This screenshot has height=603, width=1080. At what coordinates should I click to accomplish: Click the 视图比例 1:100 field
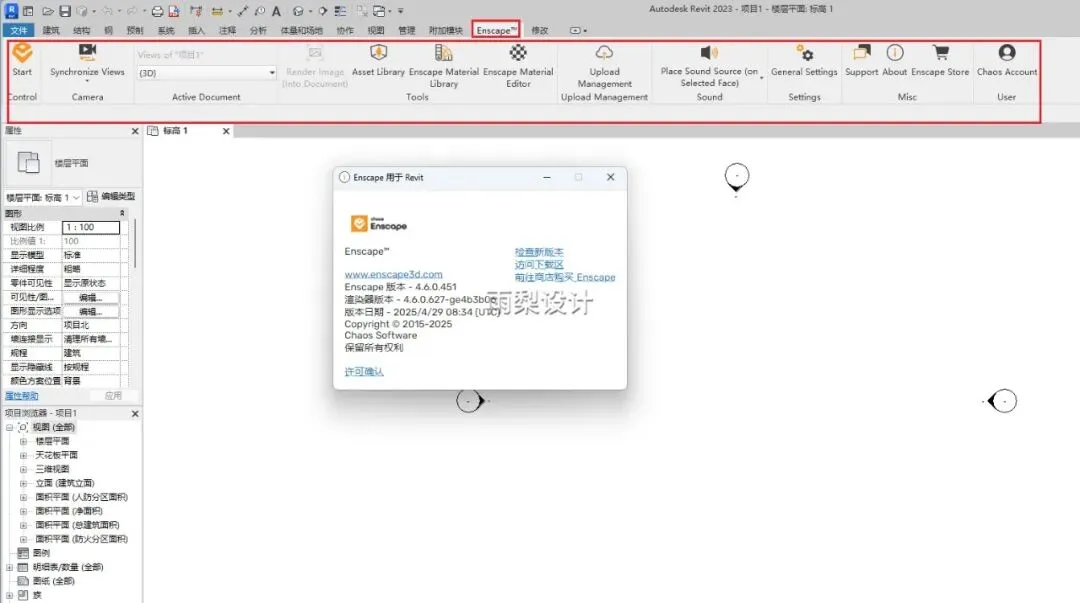point(91,227)
